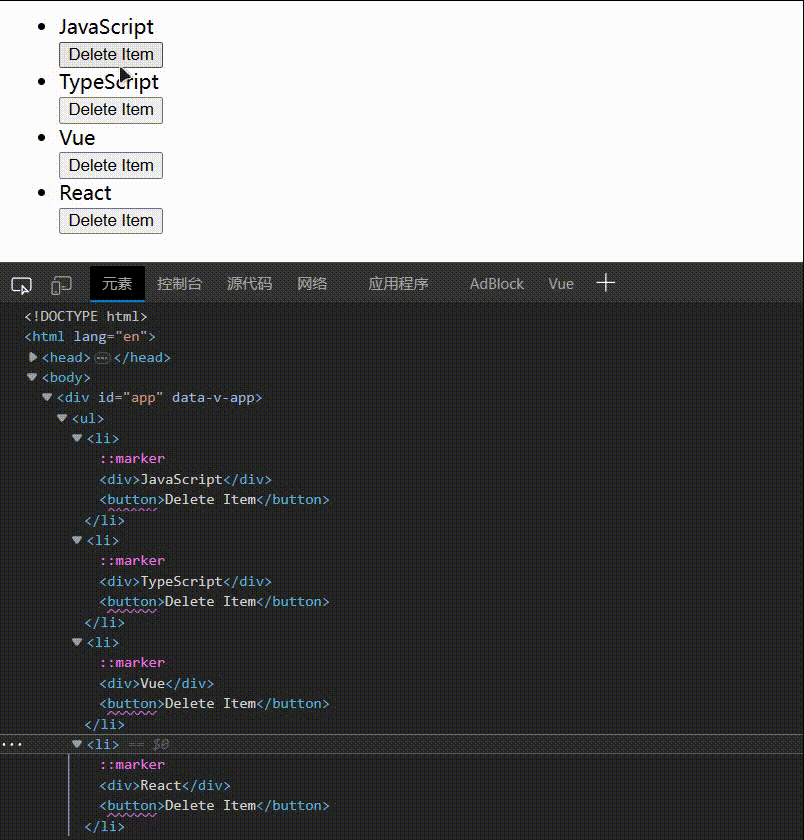Switch to the 元素 tab
Screen dimensions: 804x840
[x=117, y=283]
